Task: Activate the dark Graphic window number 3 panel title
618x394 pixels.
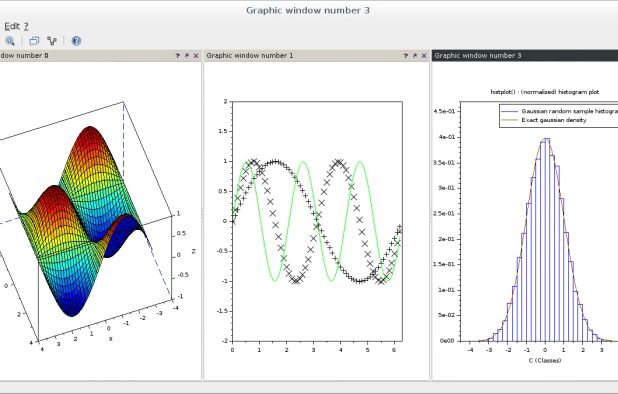Action: tap(478, 56)
